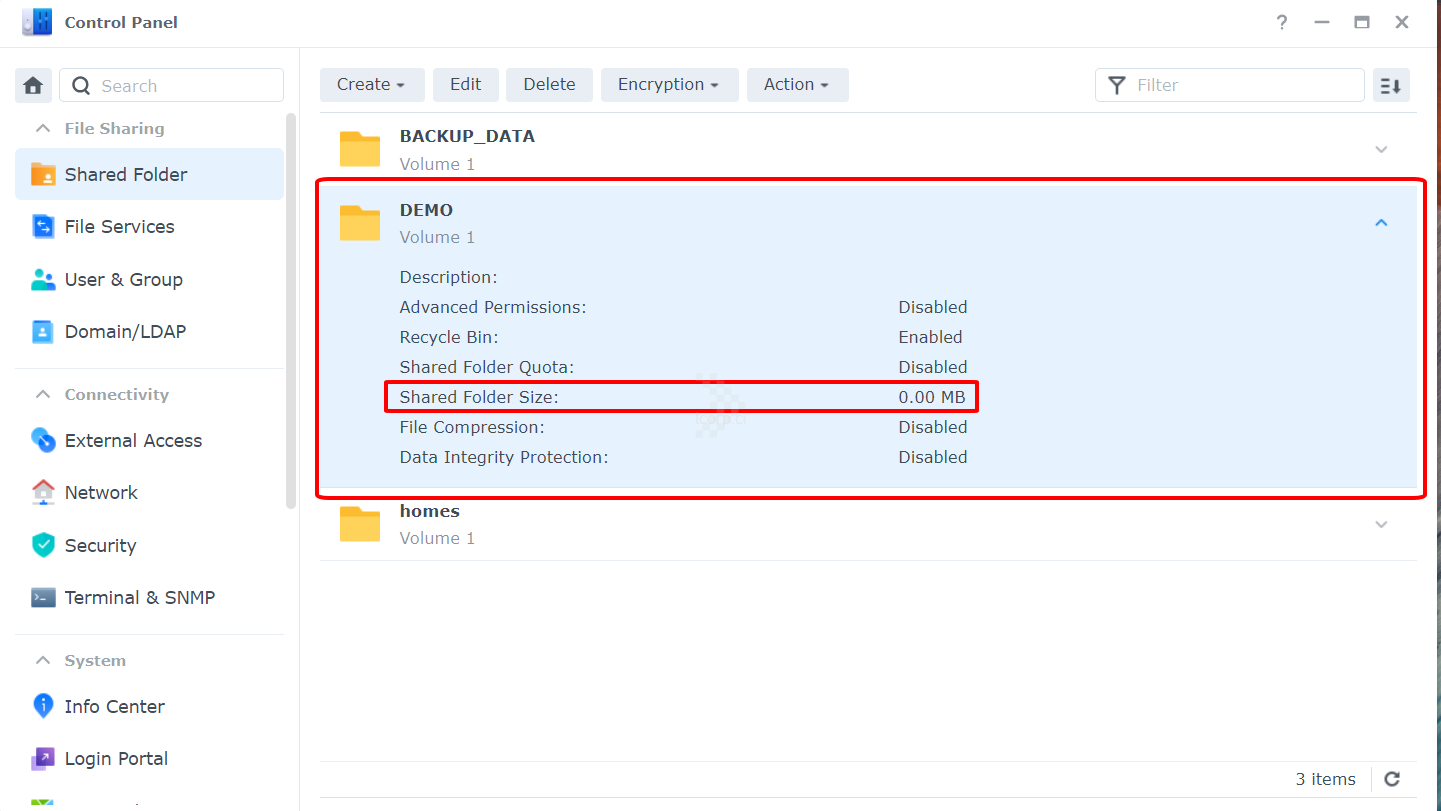1441x811 pixels.
Task: Select the Security shield icon
Action: click(43, 545)
